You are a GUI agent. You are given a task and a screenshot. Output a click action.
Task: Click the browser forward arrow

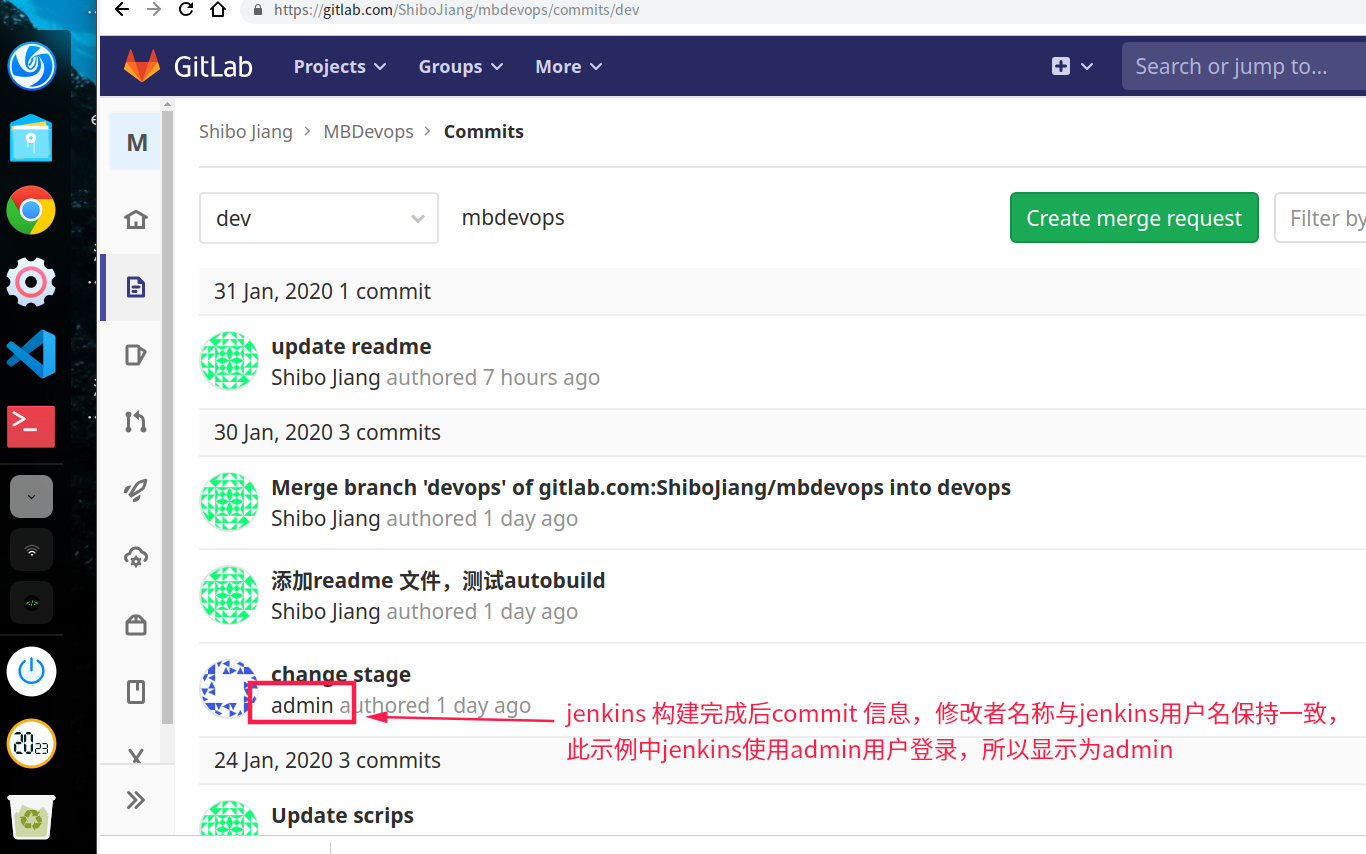[154, 10]
